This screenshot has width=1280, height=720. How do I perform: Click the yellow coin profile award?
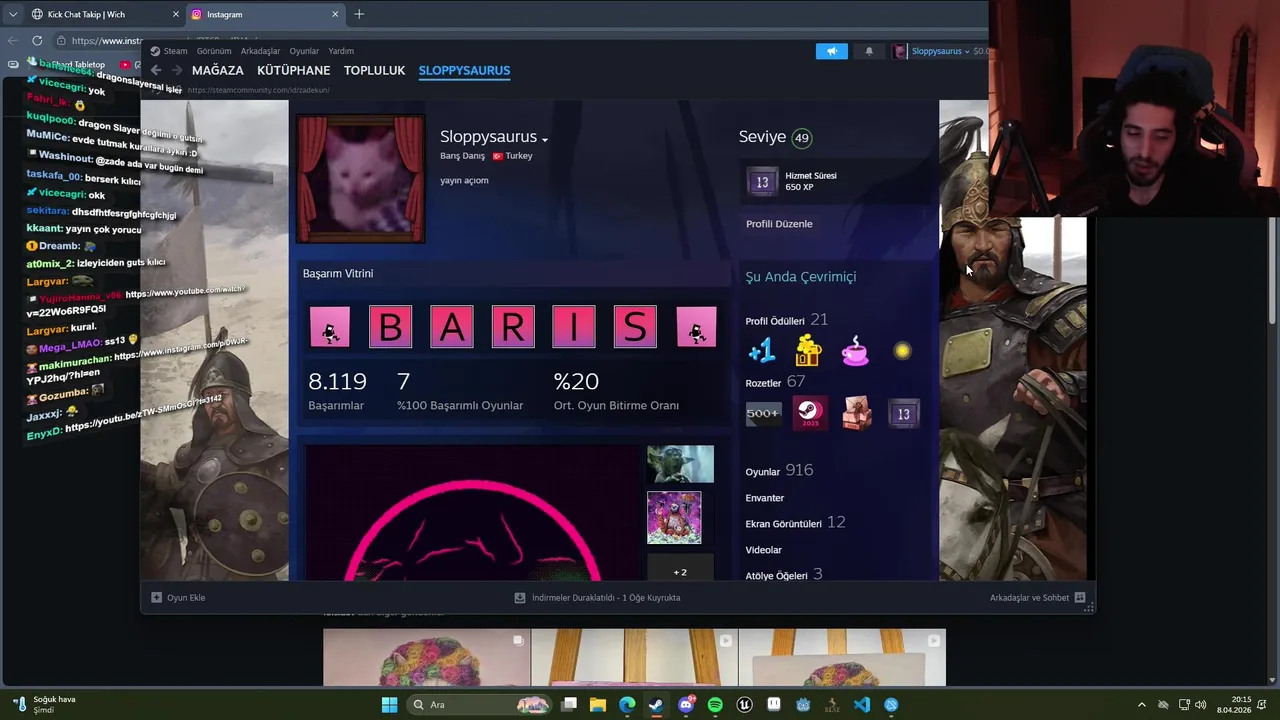(x=902, y=351)
